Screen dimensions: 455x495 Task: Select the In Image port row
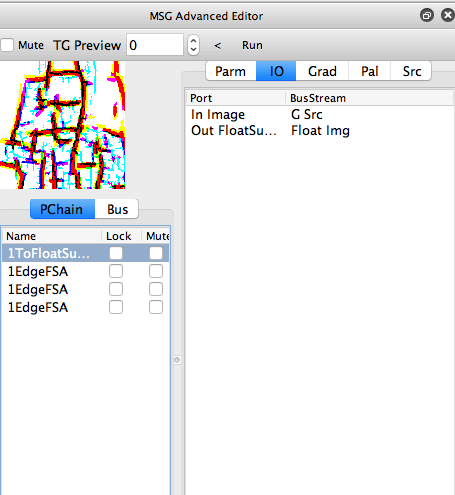click(320, 114)
